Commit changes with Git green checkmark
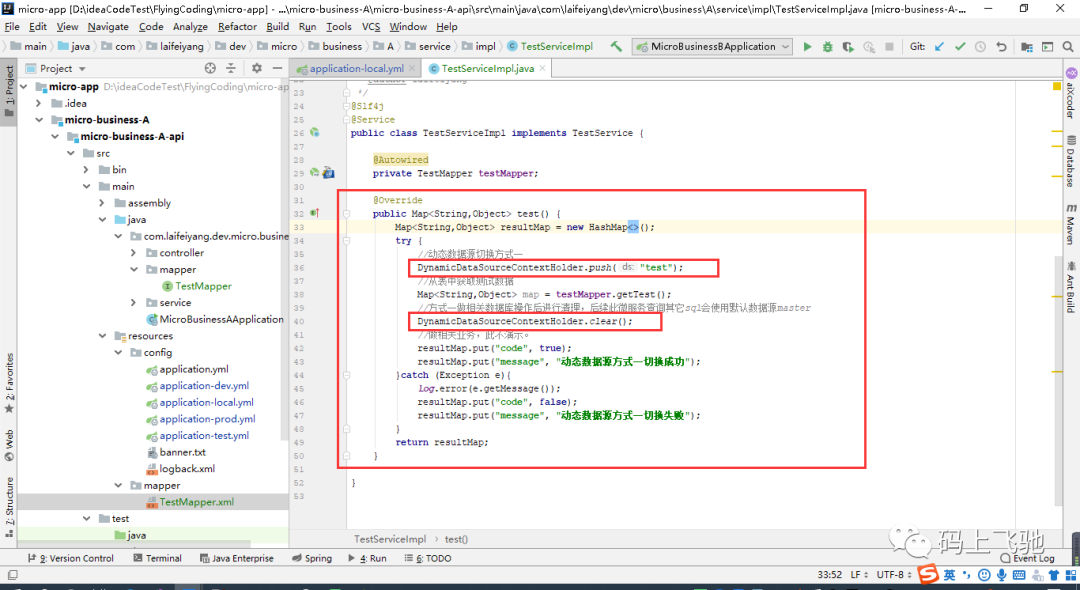This screenshot has width=1080, height=590. 959,47
